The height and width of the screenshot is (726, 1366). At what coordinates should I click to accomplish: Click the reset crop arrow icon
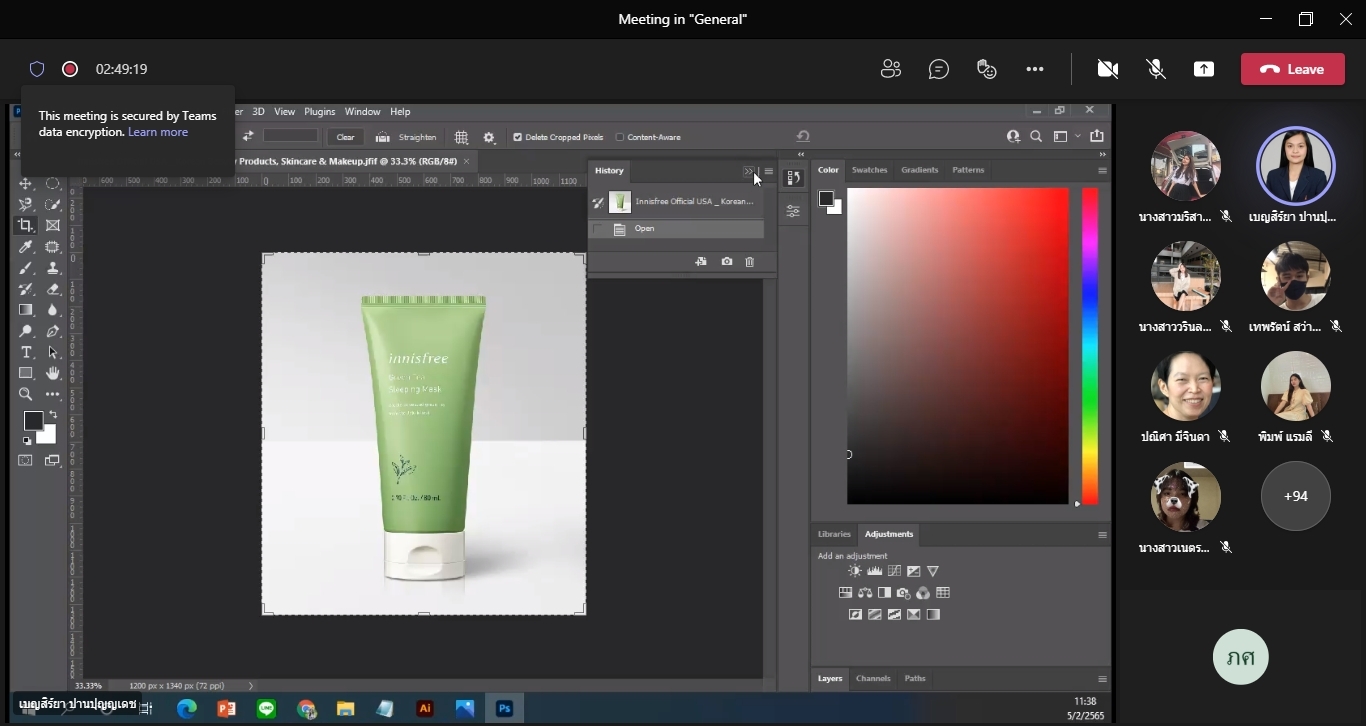(803, 137)
